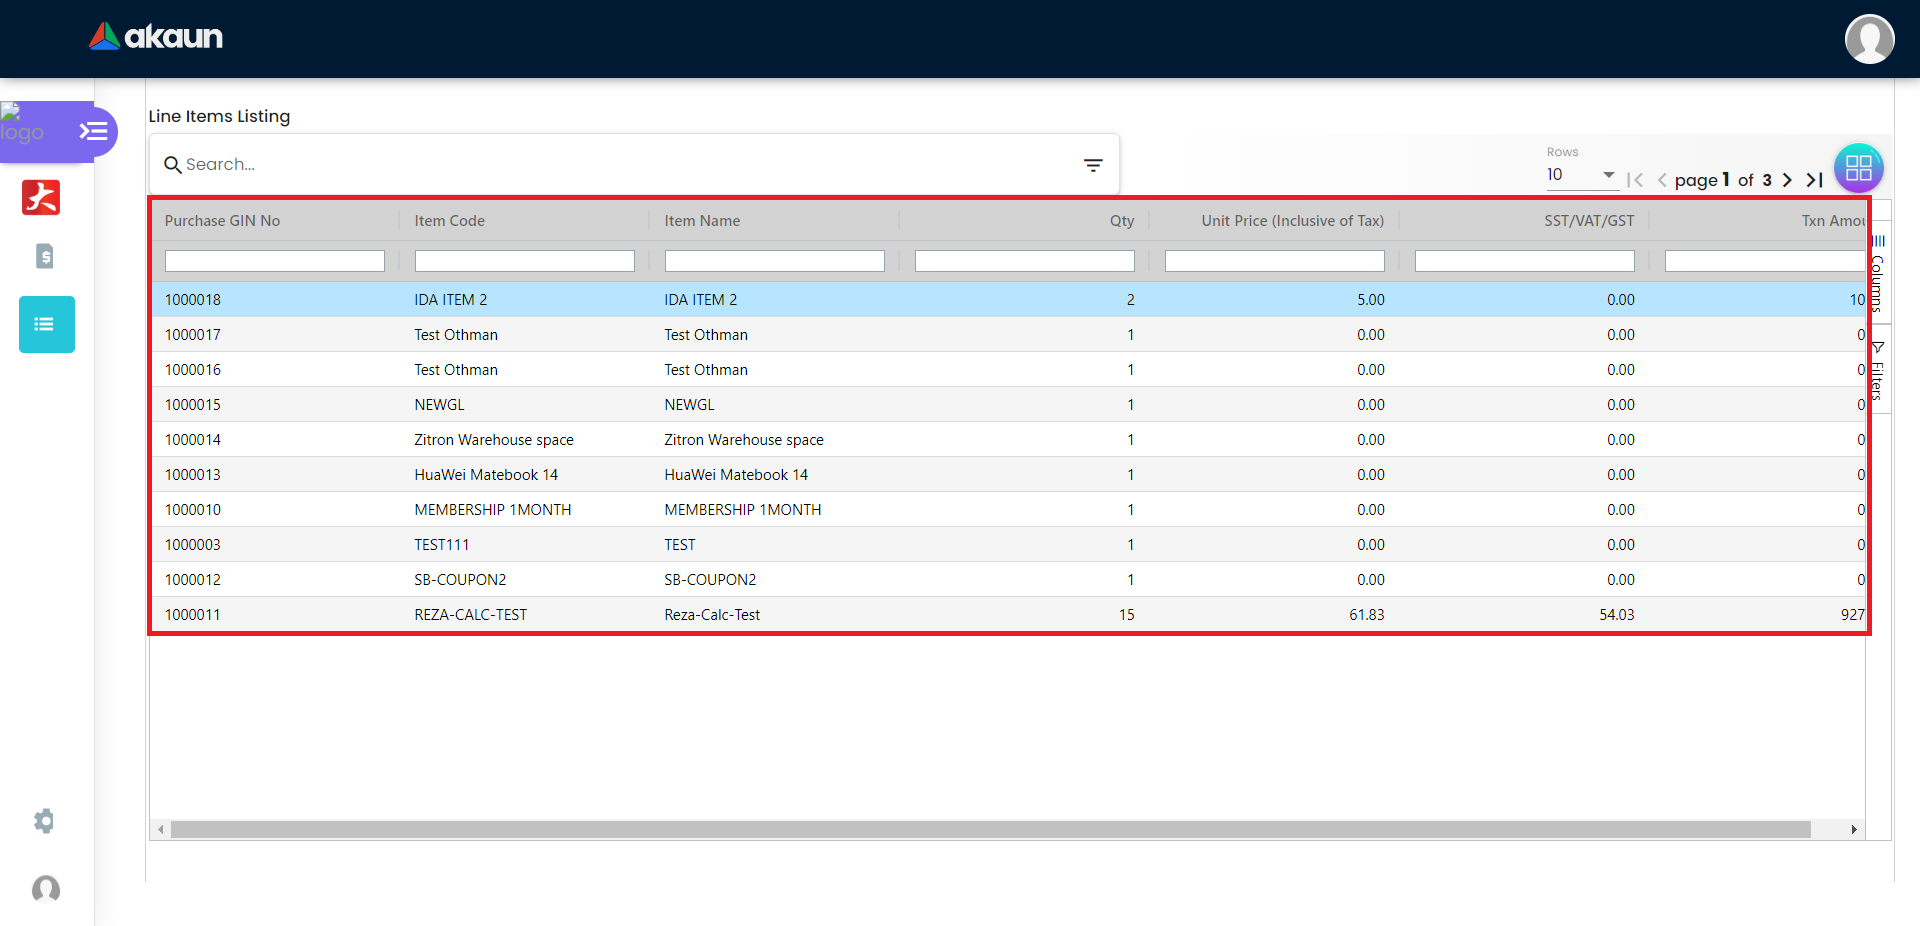Click the Item Code filter input box

[x=524, y=261]
